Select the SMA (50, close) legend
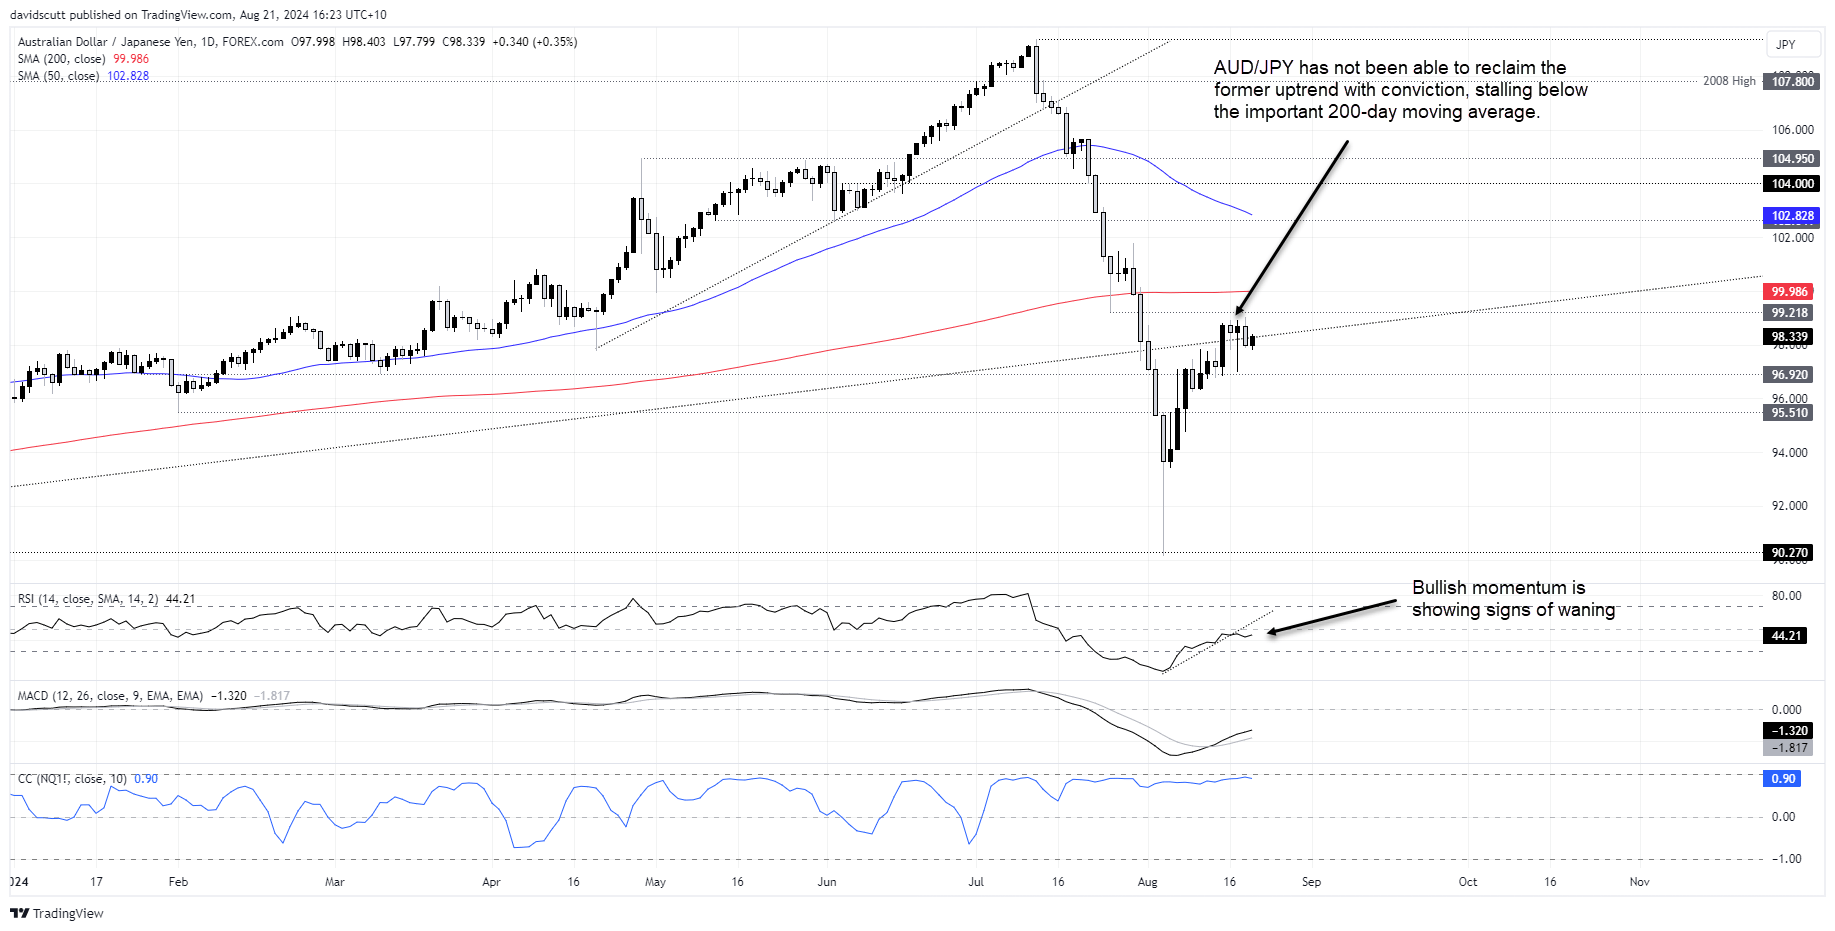Screen dimensions: 1835x931 click(x=58, y=76)
